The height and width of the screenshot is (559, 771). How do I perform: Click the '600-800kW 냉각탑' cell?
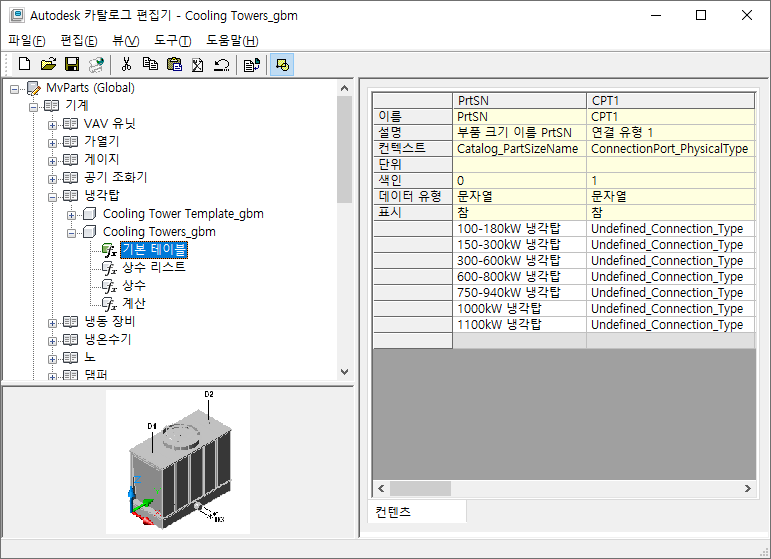point(519,277)
